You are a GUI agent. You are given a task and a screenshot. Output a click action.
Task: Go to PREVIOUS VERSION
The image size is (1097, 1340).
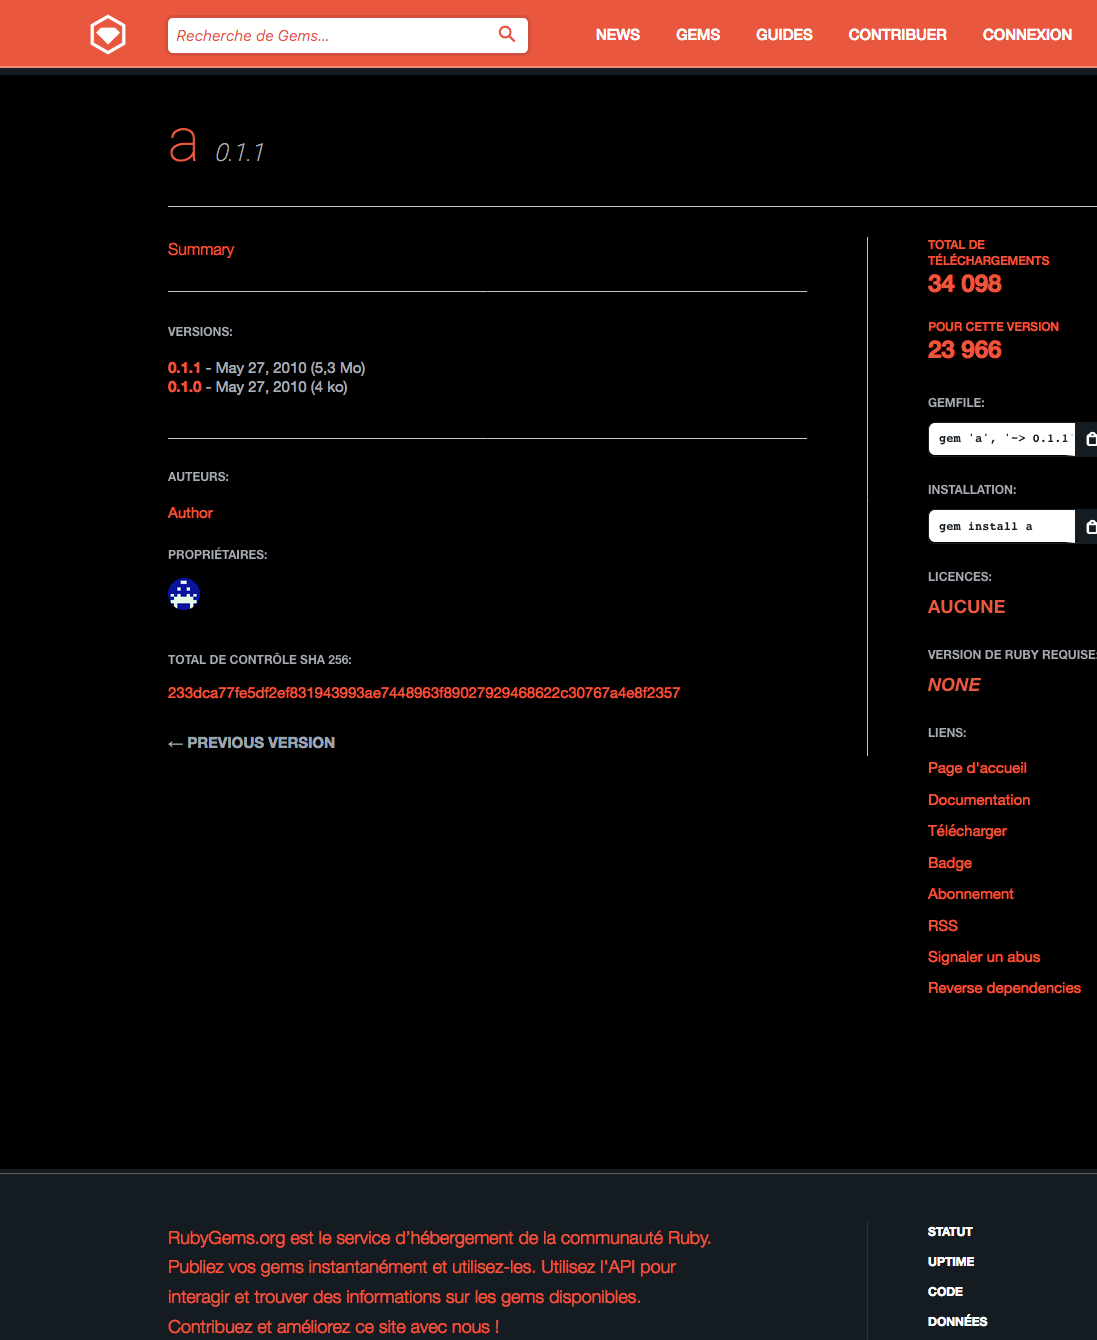(x=252, y=743)
